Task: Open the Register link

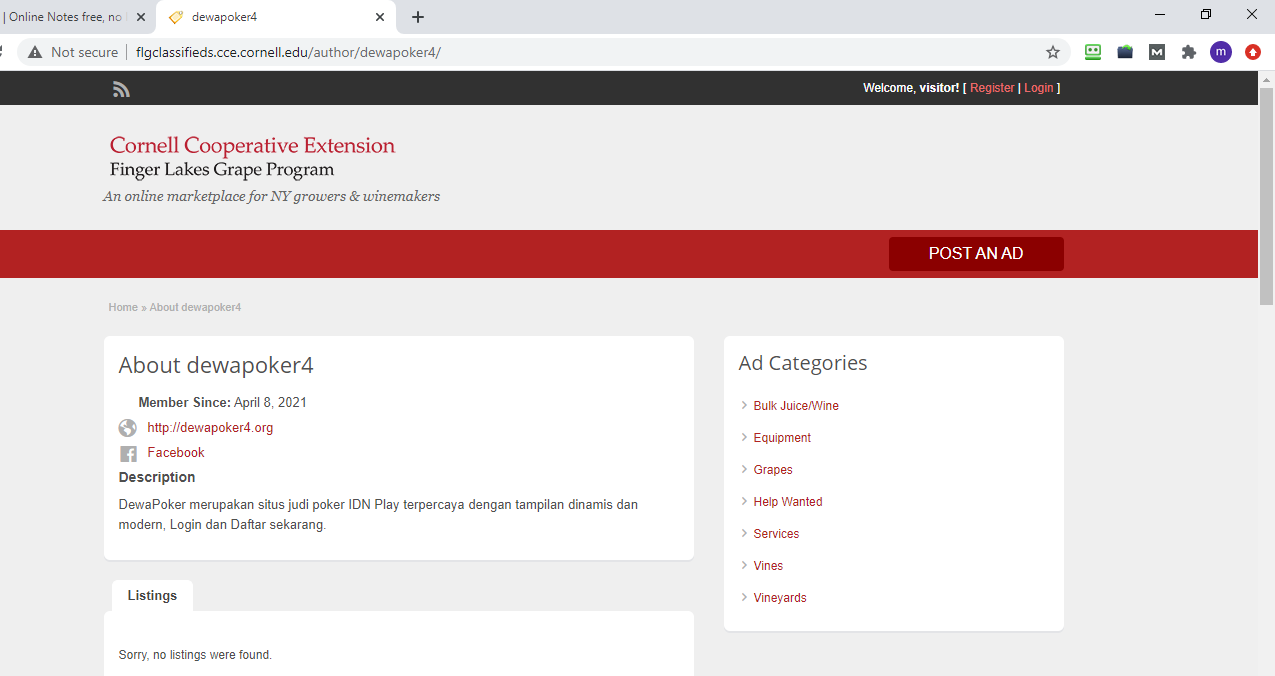Action: tap(992, 88)
